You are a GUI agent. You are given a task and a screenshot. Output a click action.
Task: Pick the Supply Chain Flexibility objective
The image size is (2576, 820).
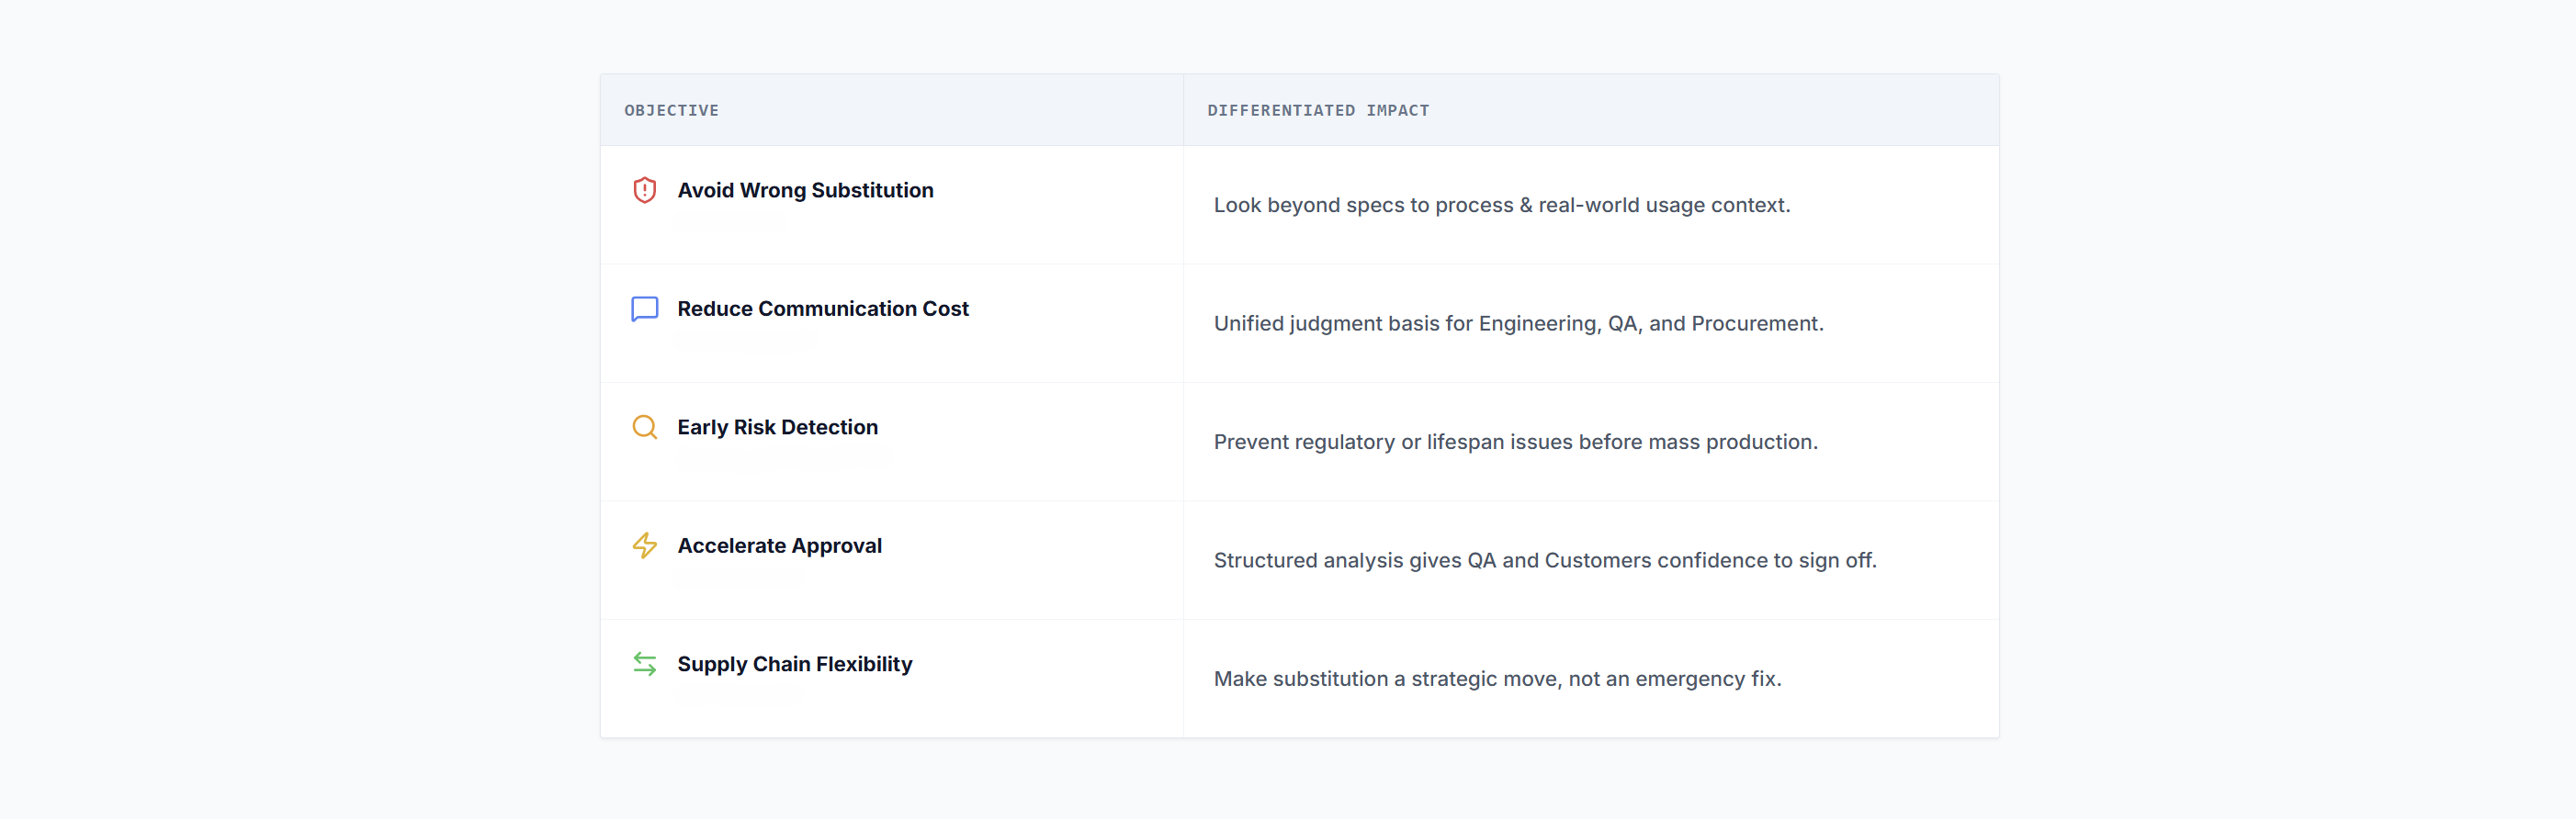tap(794, 664)
